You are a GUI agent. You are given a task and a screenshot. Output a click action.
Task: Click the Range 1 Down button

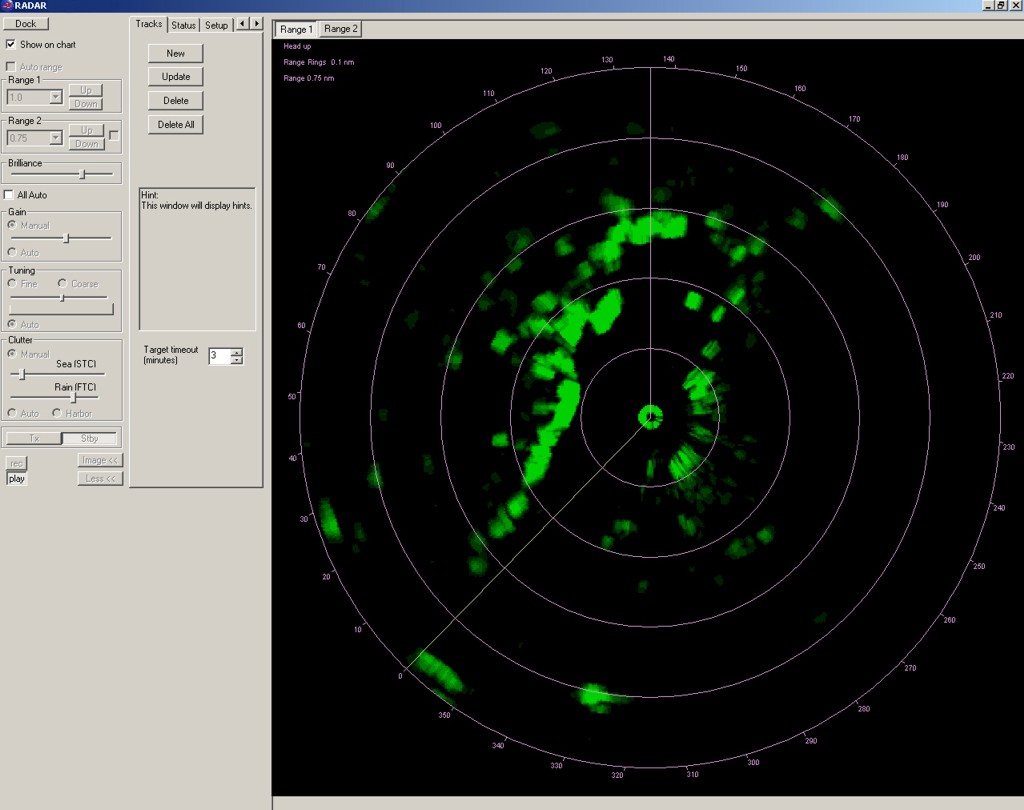pyautogui.click(x=86, y=103)
